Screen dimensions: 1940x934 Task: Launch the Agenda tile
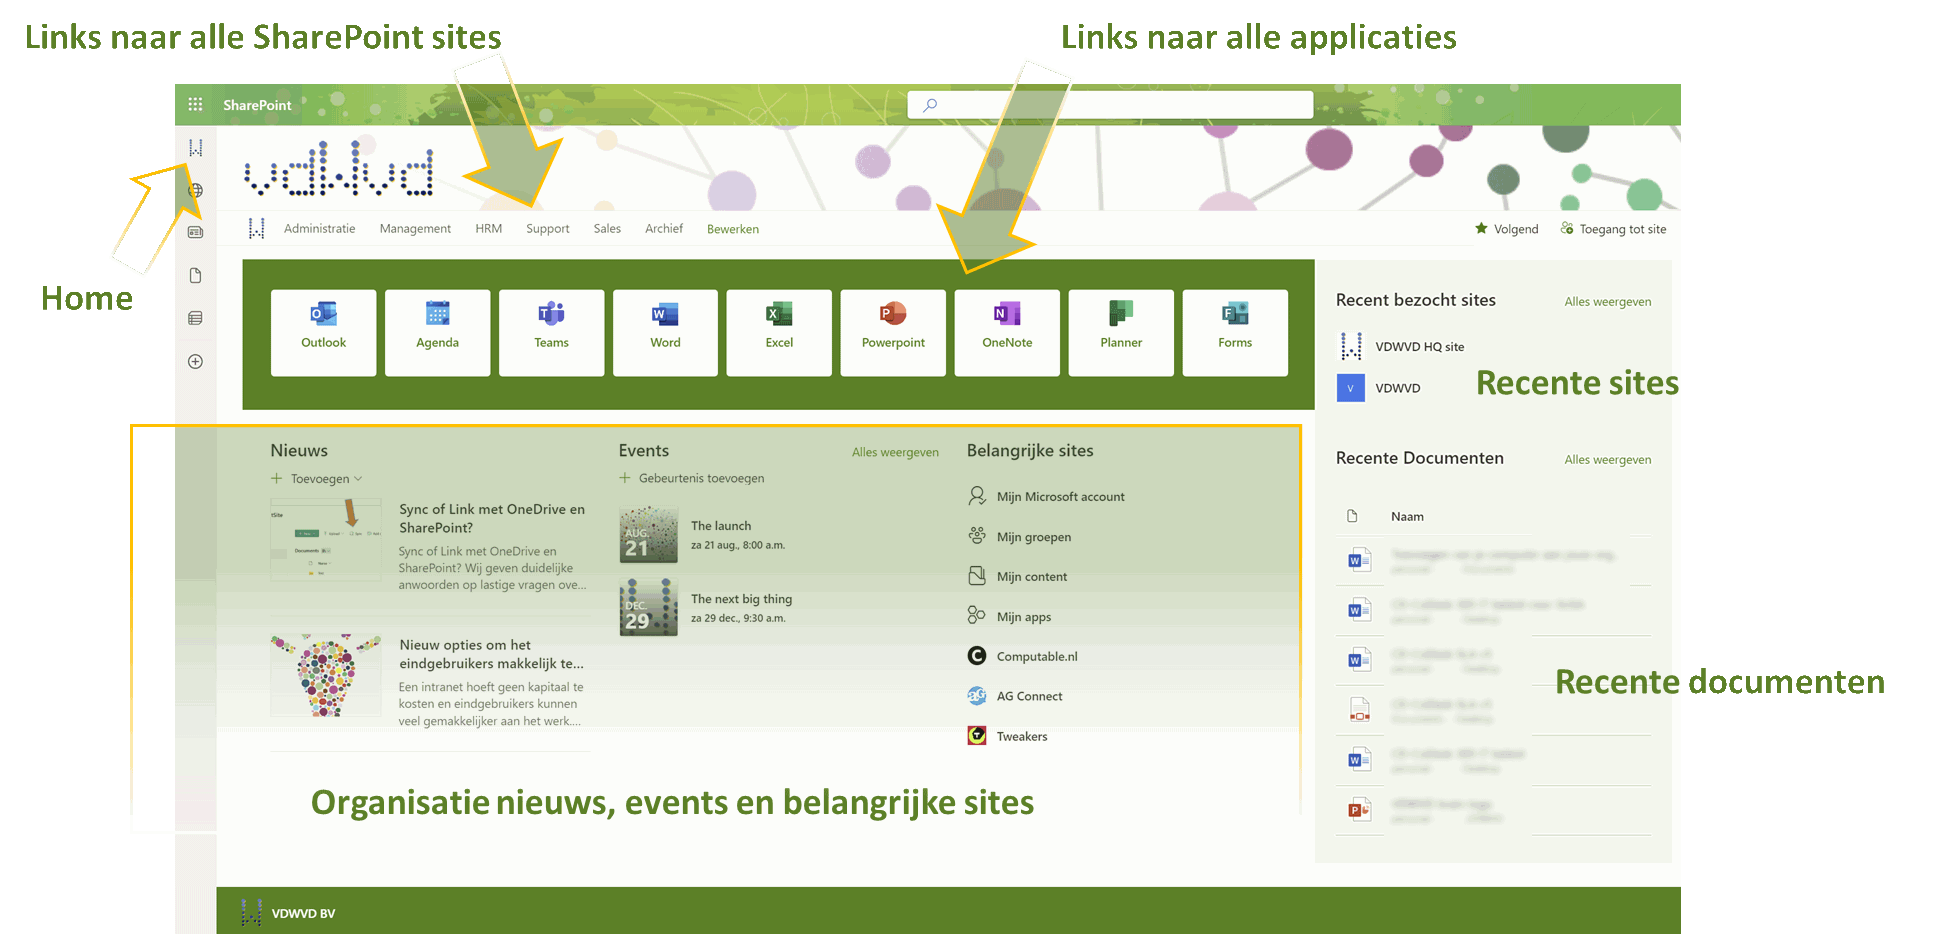click(438, 333)
